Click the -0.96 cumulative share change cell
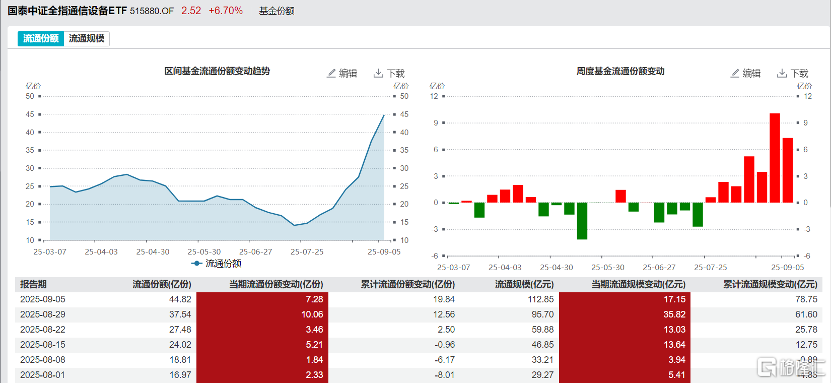The height and width of the screenshot is (384, 832). [445, 344]
